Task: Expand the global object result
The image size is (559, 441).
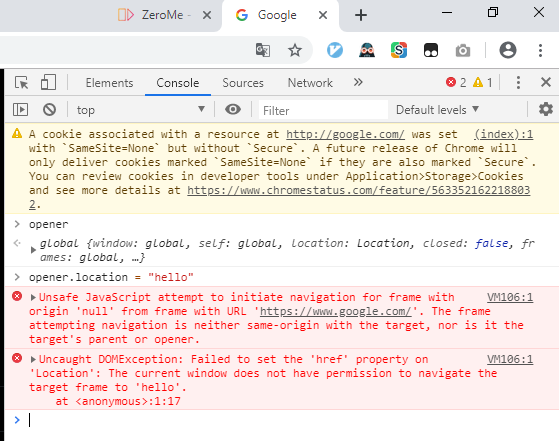Action: [x=33, y=250]
